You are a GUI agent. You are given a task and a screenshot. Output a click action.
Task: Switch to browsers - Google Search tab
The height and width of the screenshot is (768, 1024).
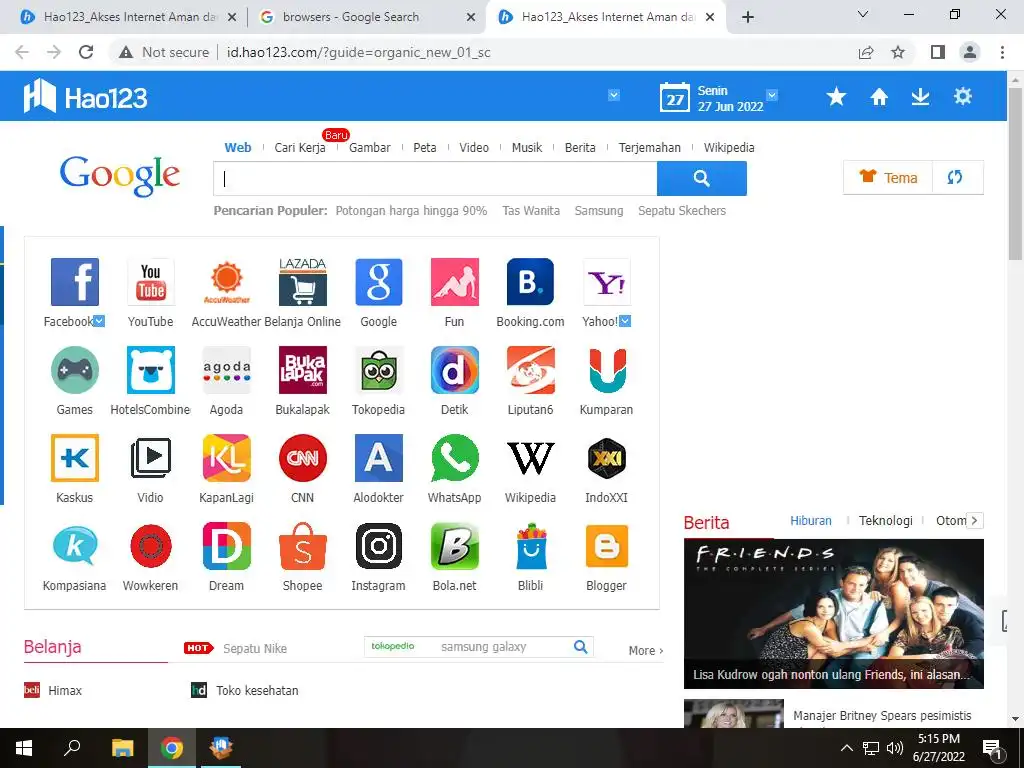click(x=367, y=17)
